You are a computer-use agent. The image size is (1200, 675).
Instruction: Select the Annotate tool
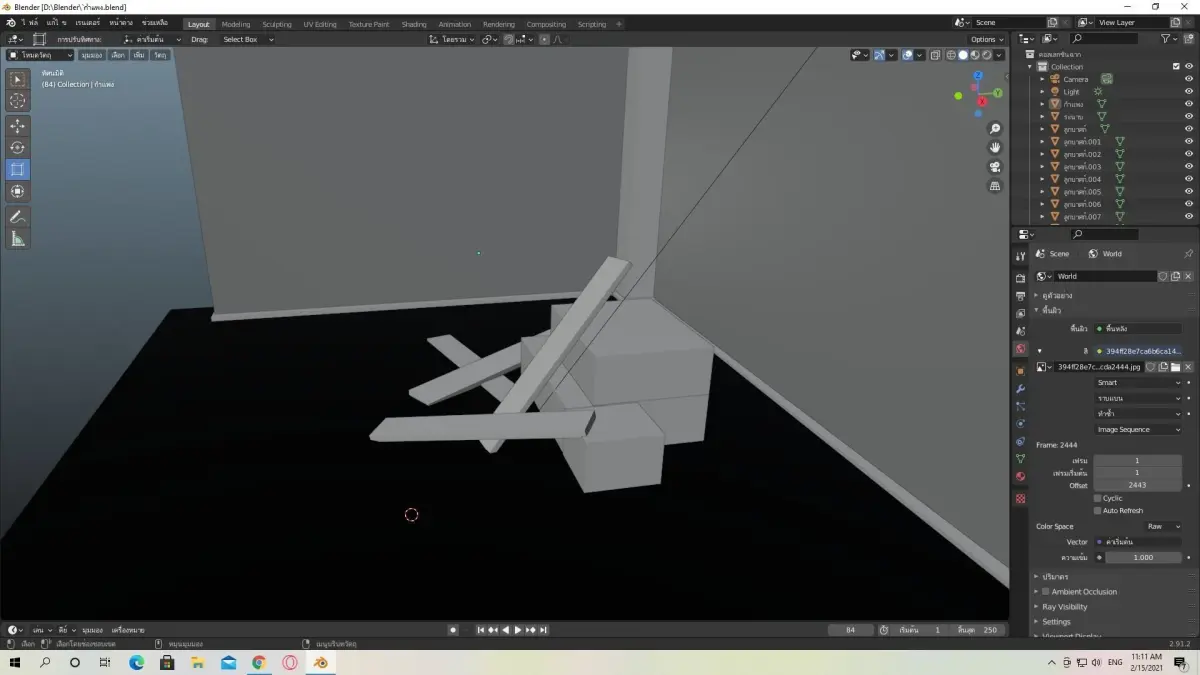[18, 217]
